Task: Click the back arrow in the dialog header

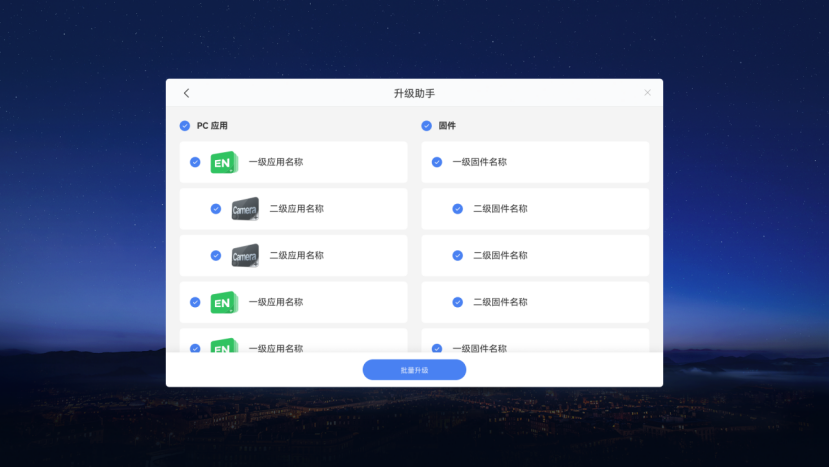Action: pyautogui.click(x=186, y=93)
